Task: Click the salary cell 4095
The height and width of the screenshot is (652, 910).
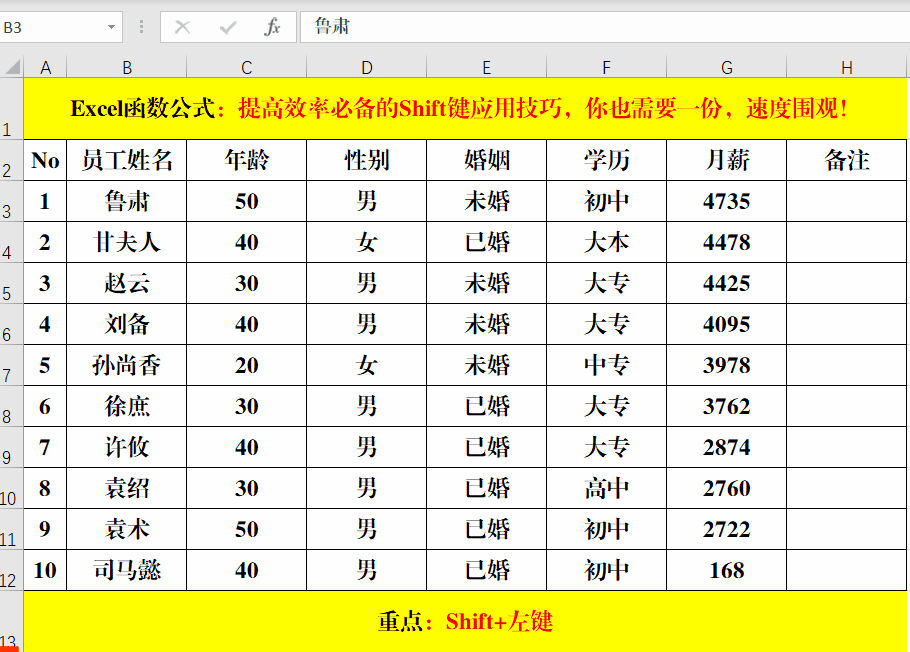Action: (727, 324)
